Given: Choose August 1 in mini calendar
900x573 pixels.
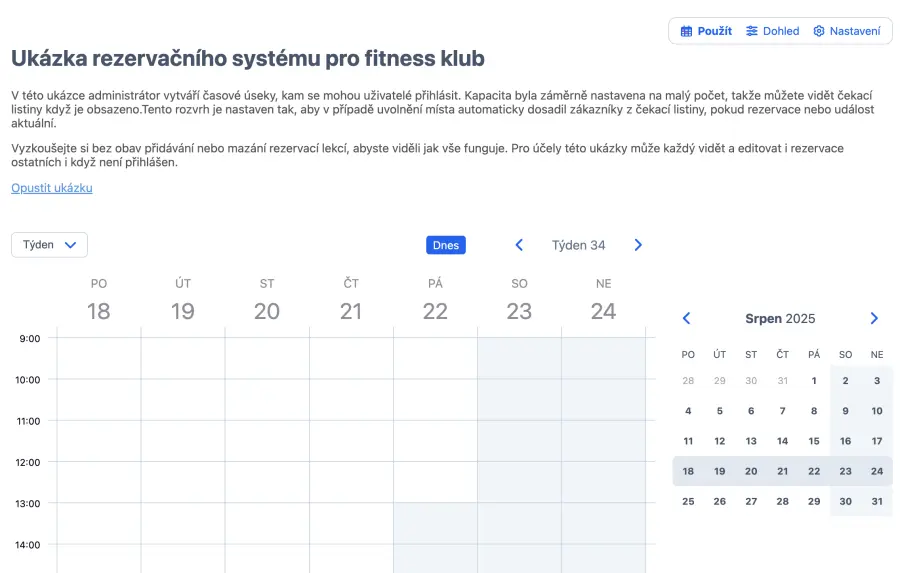Looking at the screenshot, I should pyautogui.click(x=814, y=381).
